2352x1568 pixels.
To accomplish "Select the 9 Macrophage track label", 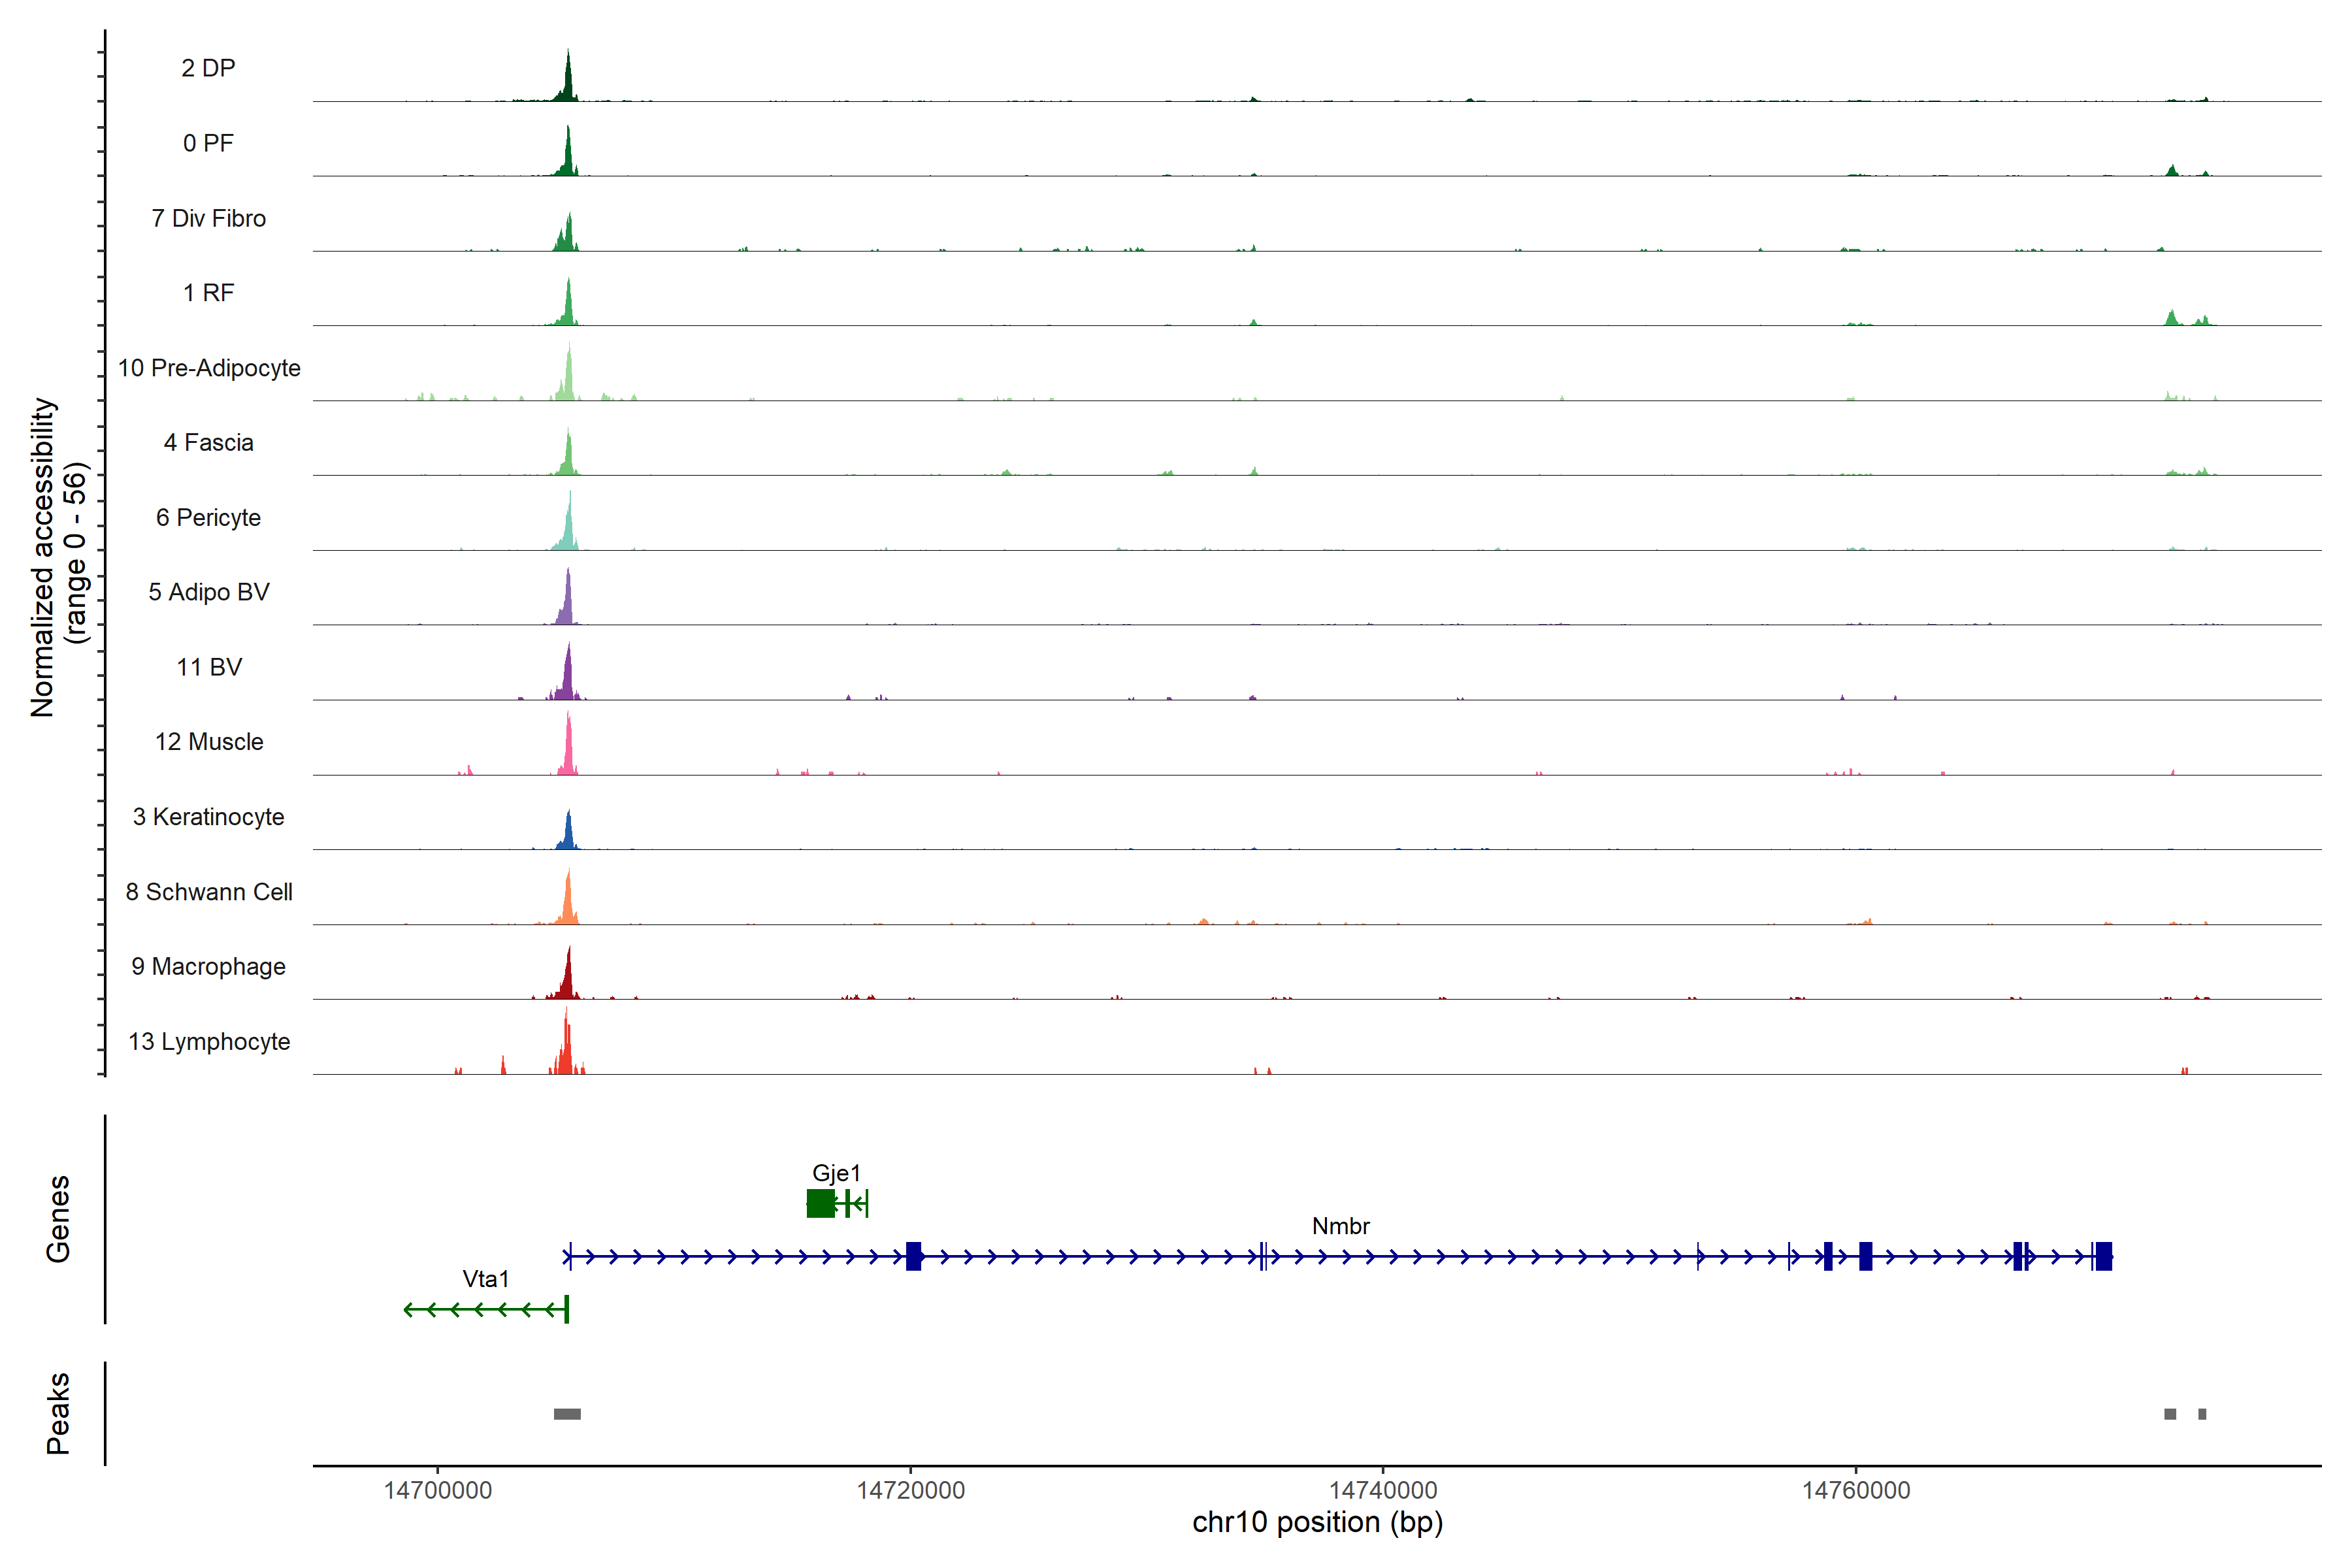I will (209, 967).
